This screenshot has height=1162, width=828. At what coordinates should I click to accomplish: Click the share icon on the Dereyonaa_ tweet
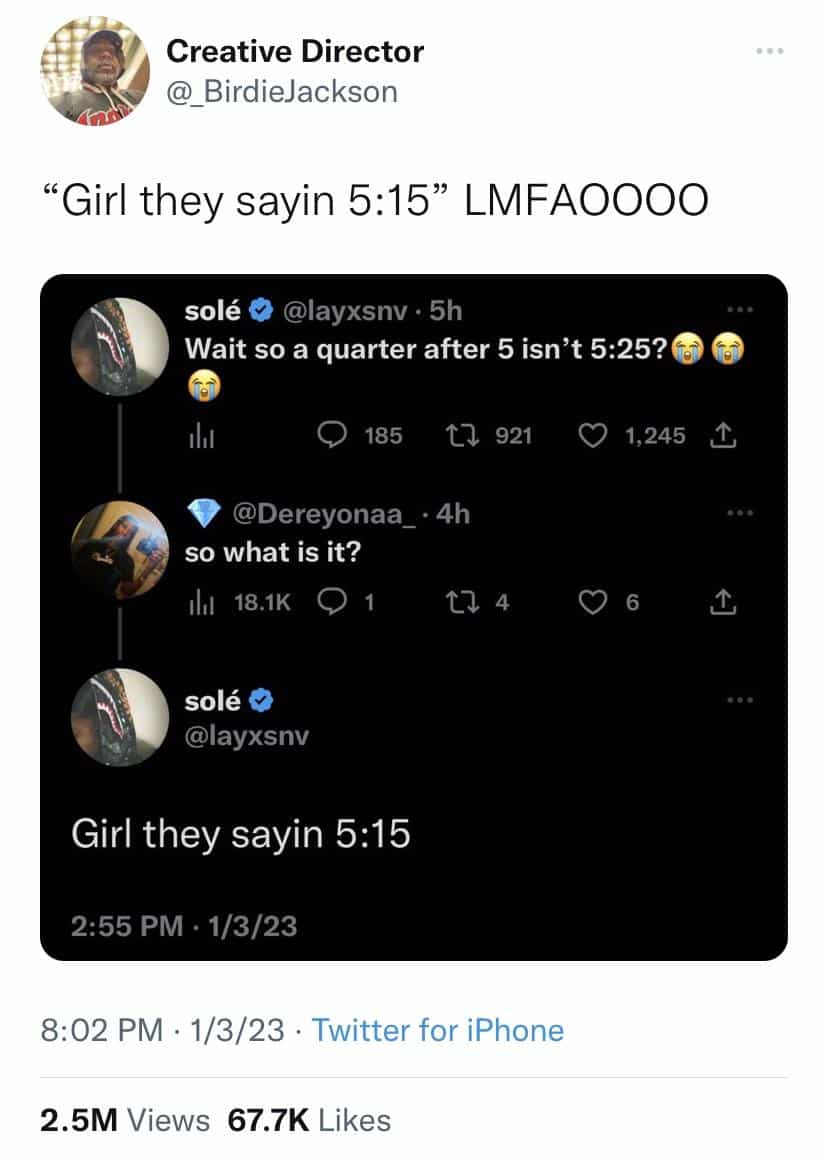coord(723,602)
